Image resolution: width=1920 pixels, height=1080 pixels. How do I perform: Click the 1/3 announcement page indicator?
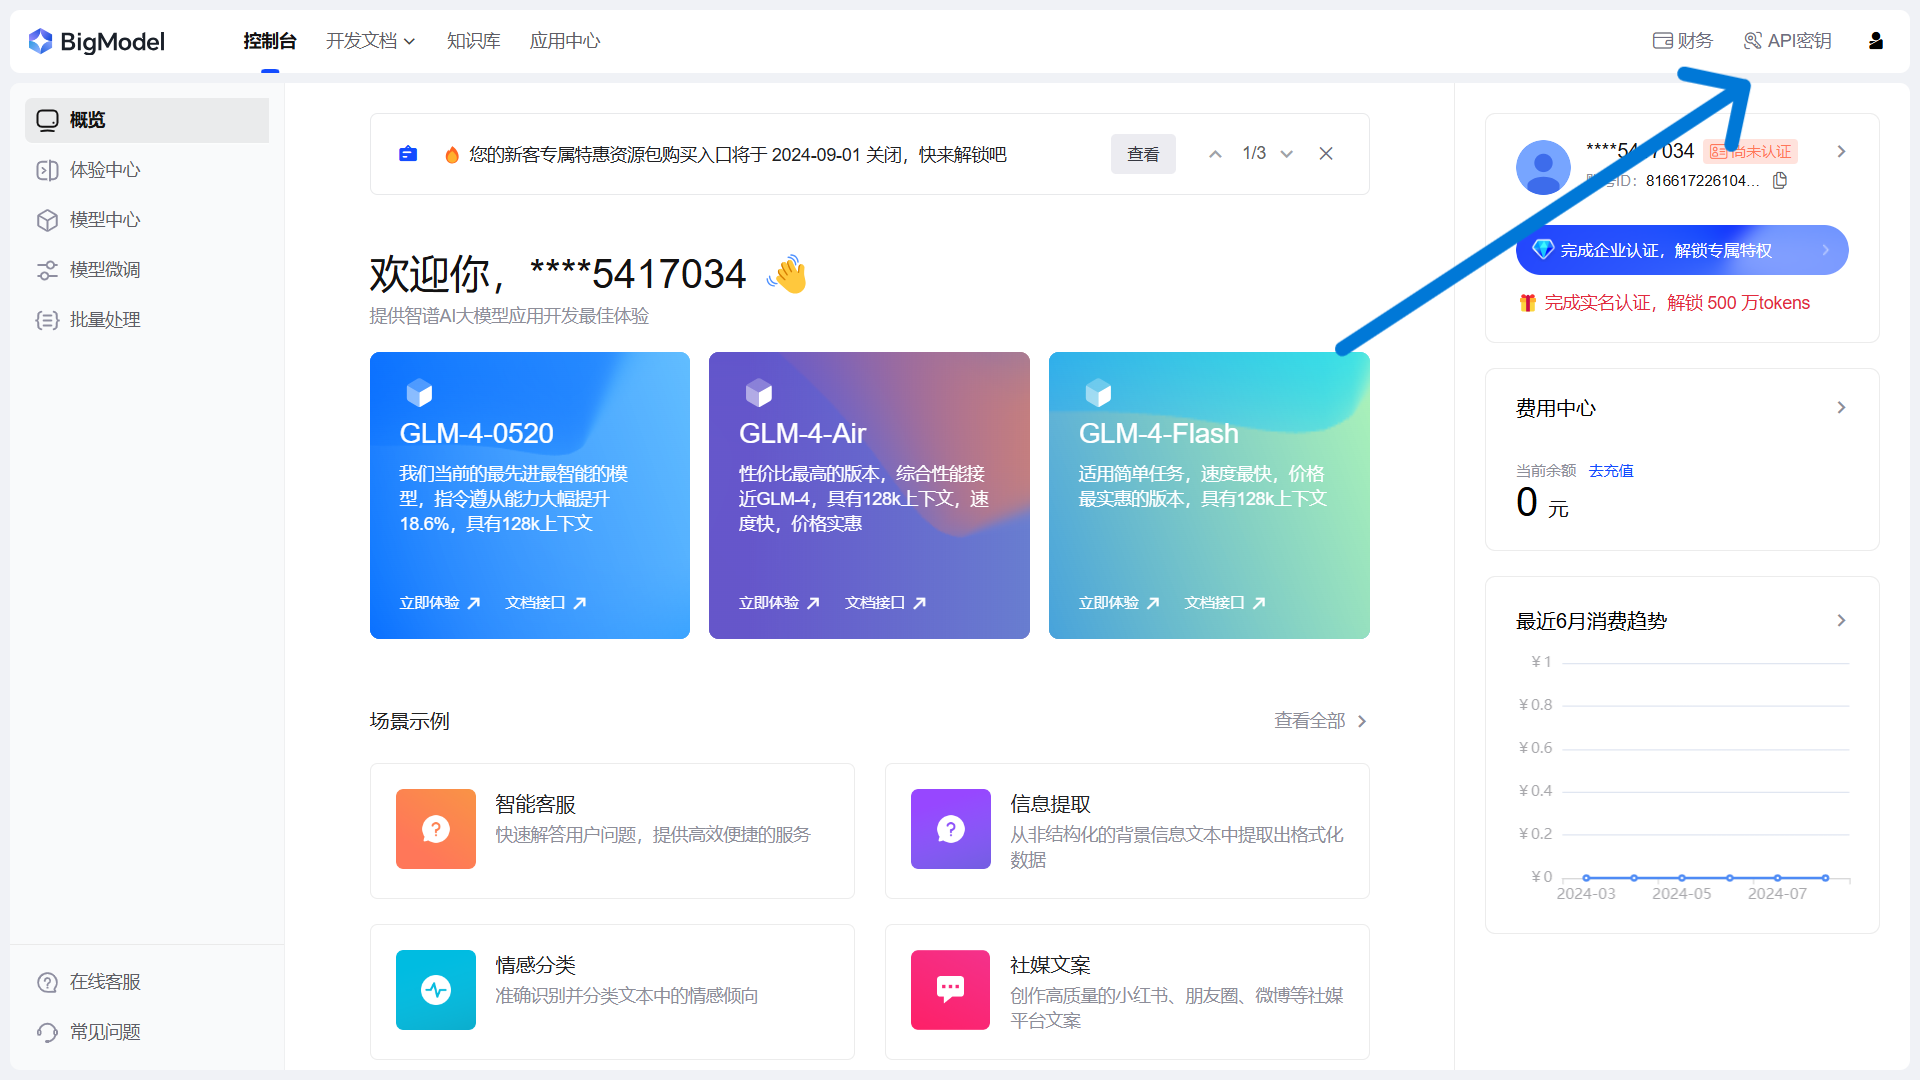tap(1254, 153)
